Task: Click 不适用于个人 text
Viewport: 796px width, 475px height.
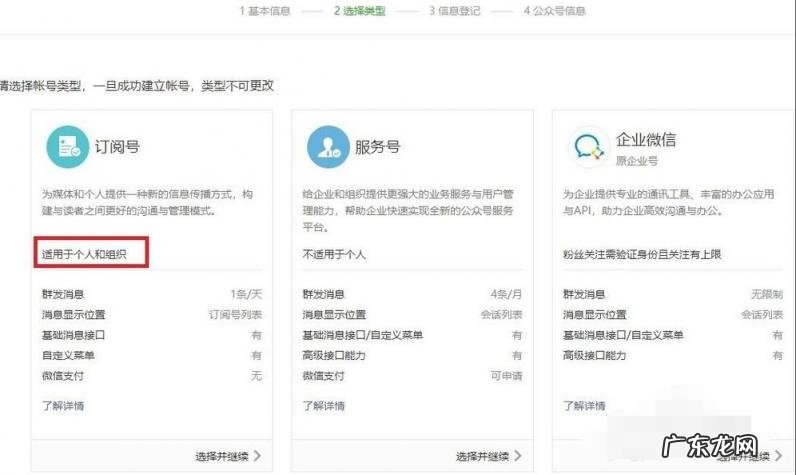Action: click(x=334, y=254)
